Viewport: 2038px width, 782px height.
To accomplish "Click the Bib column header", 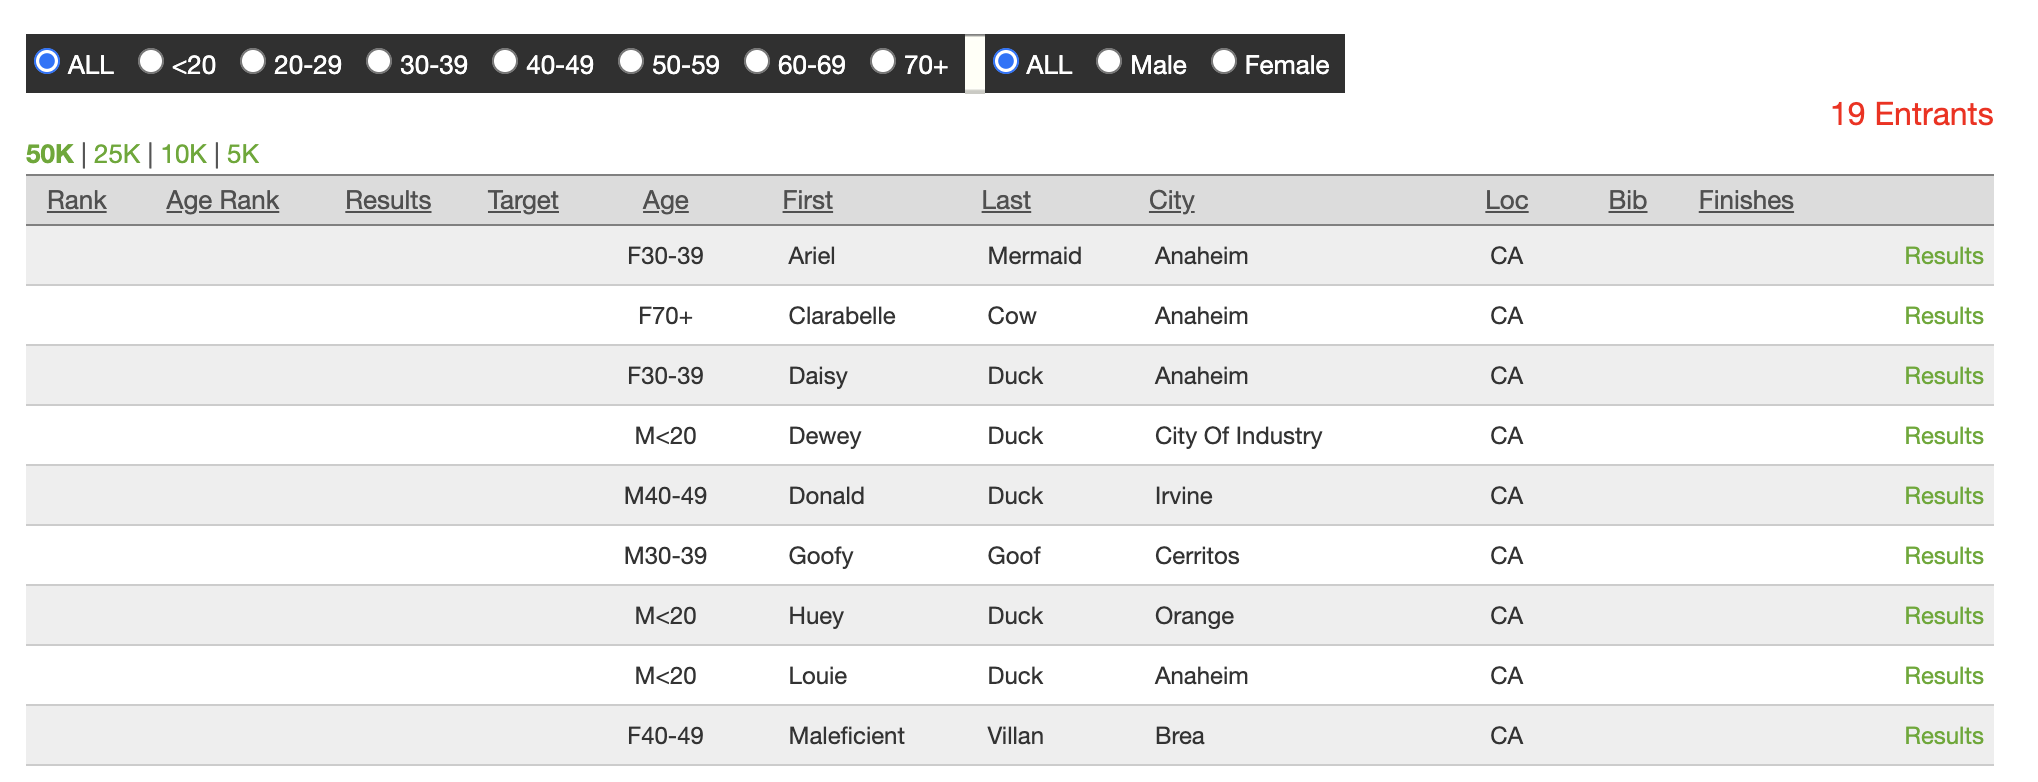I will click(1627, 200).
